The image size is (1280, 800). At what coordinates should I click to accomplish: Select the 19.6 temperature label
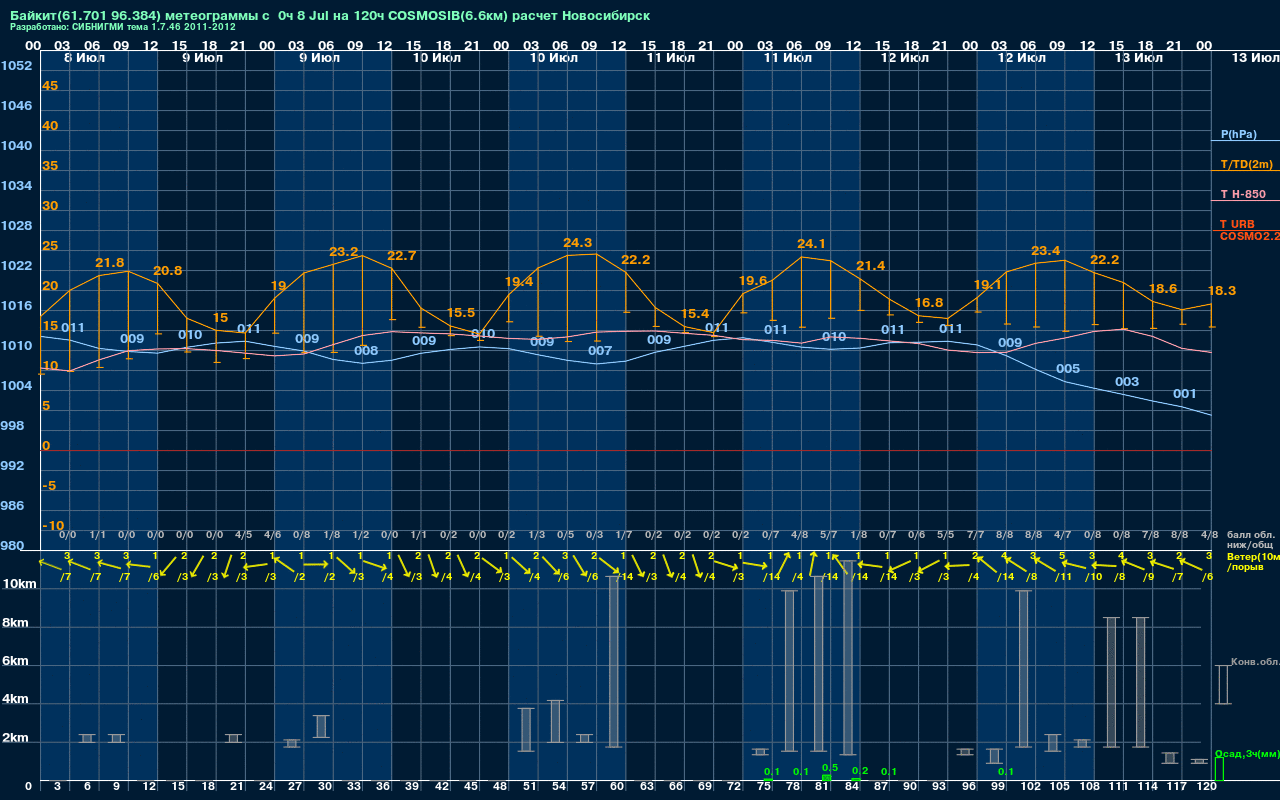point(753,281)
